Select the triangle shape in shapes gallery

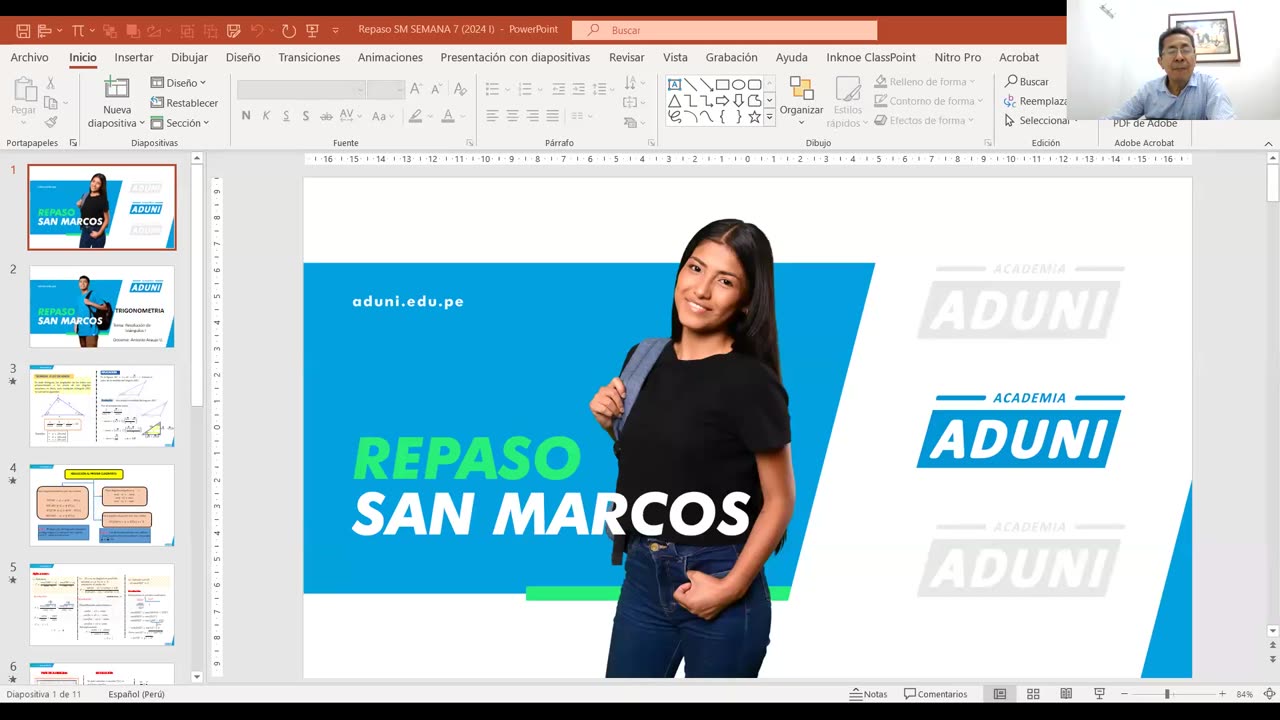click(674, 101)
